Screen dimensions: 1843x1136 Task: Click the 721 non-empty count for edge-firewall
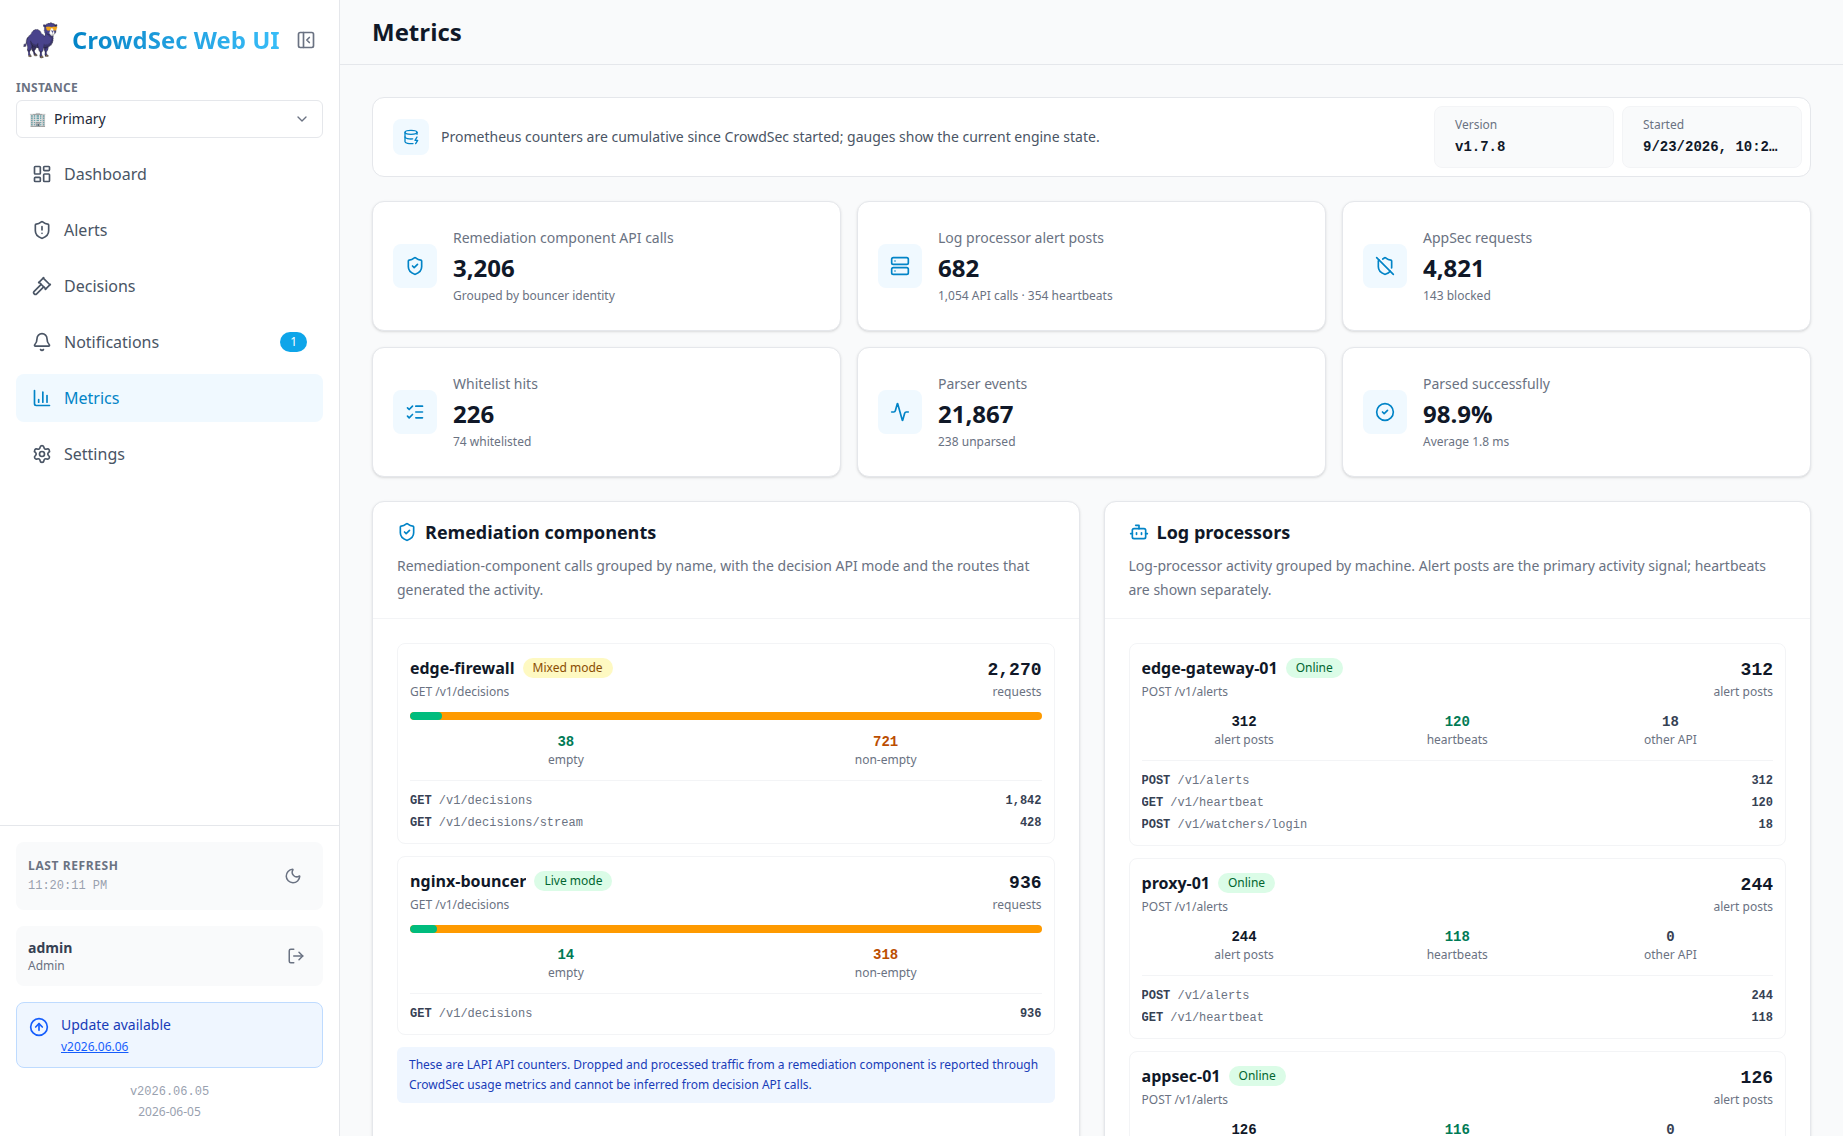point(885,741)
